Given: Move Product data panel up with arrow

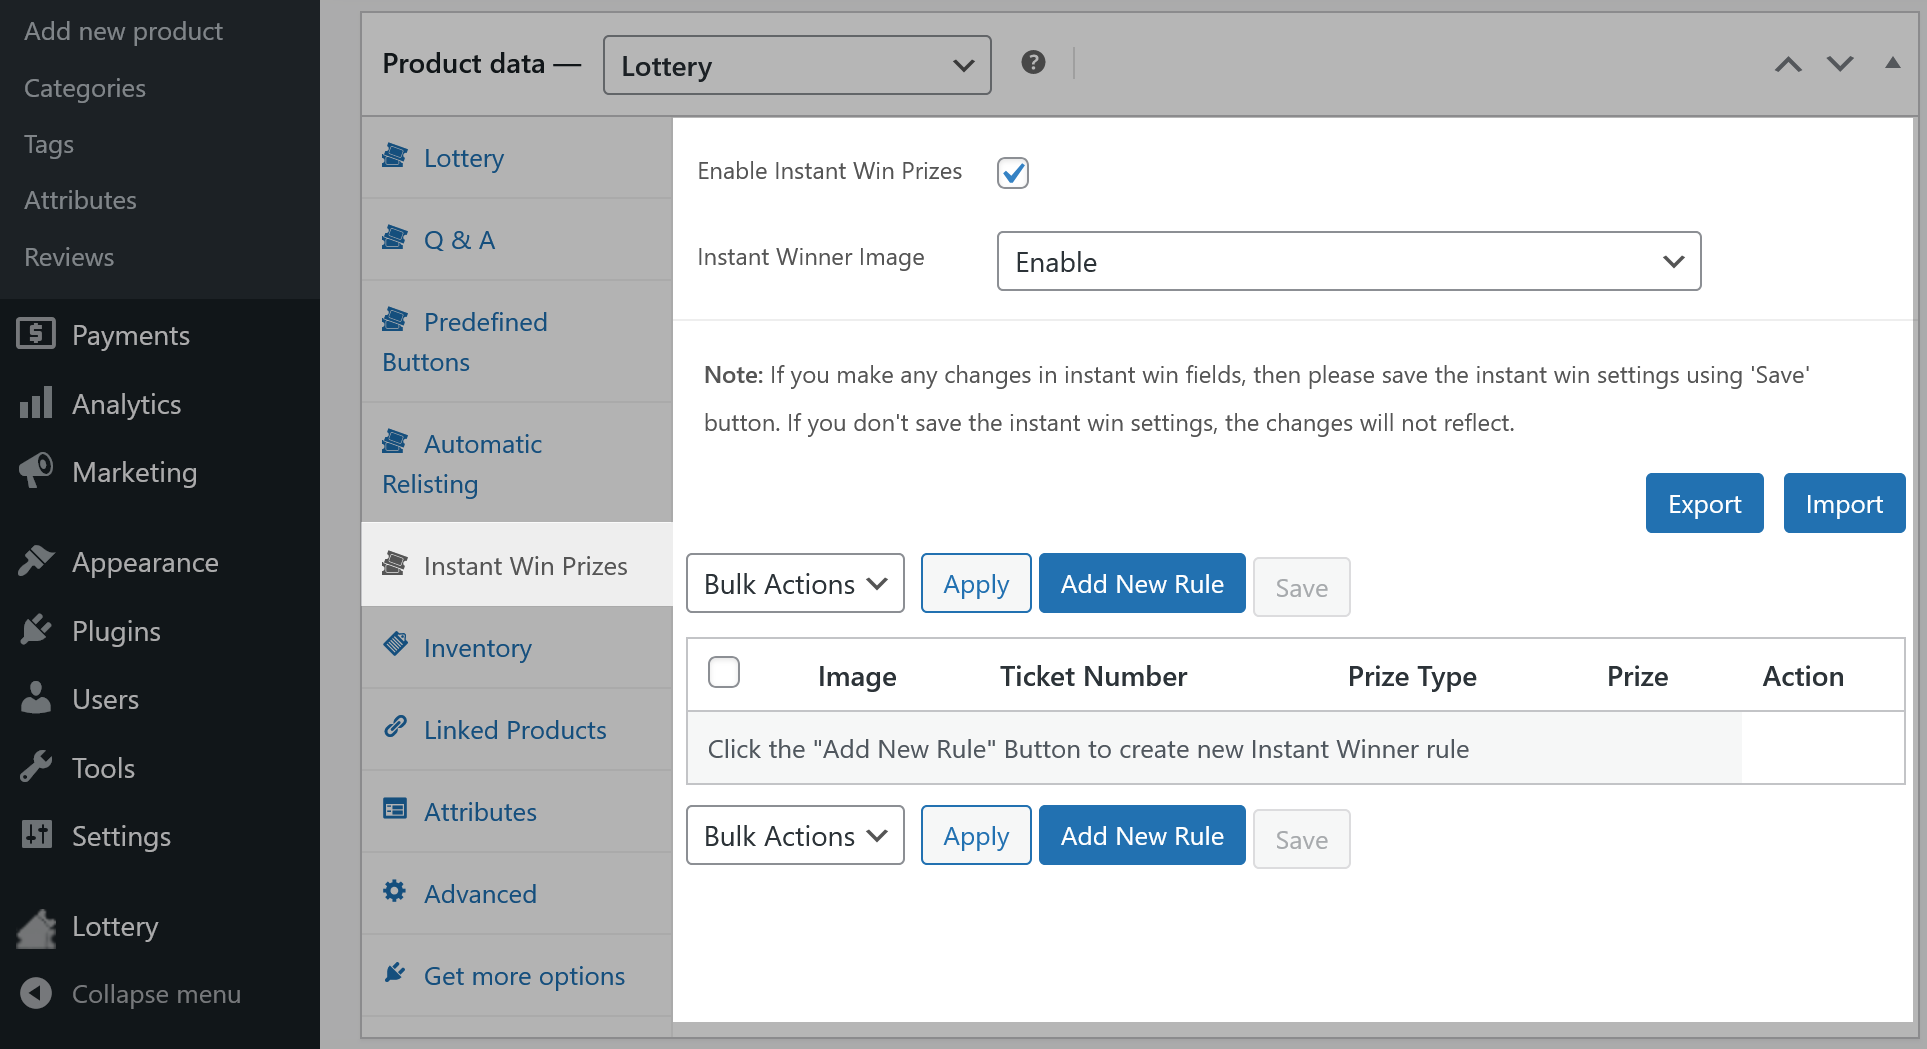Looking at the screenshot, I should coord(1788,65).
